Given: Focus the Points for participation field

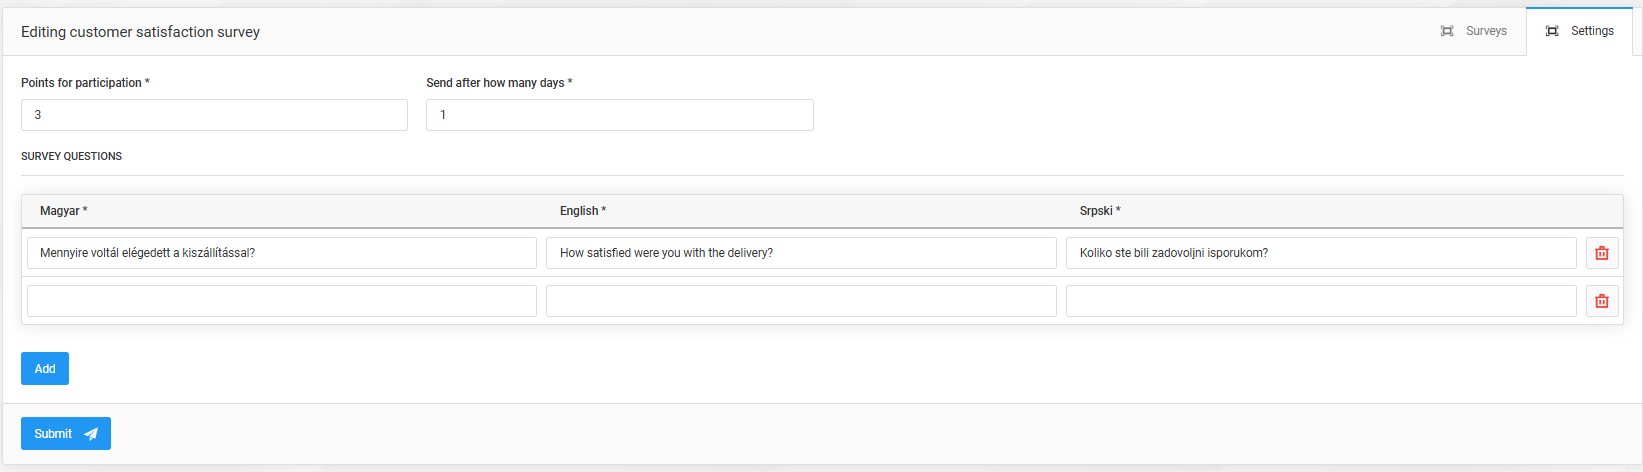Looking at the screenshot, I should coord(214,115).
